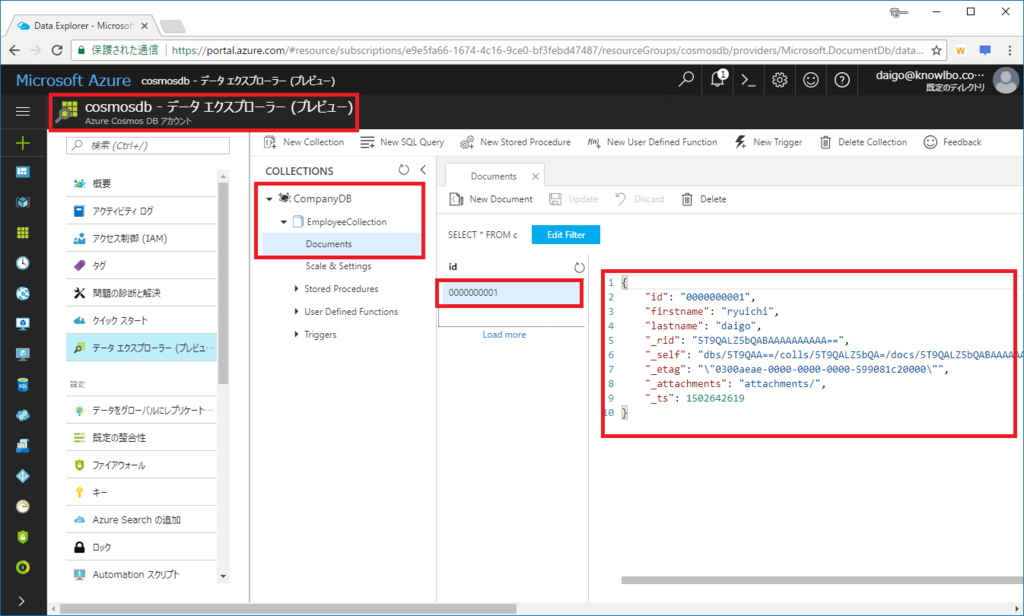Select document id 0000000001

click(509, 293)
